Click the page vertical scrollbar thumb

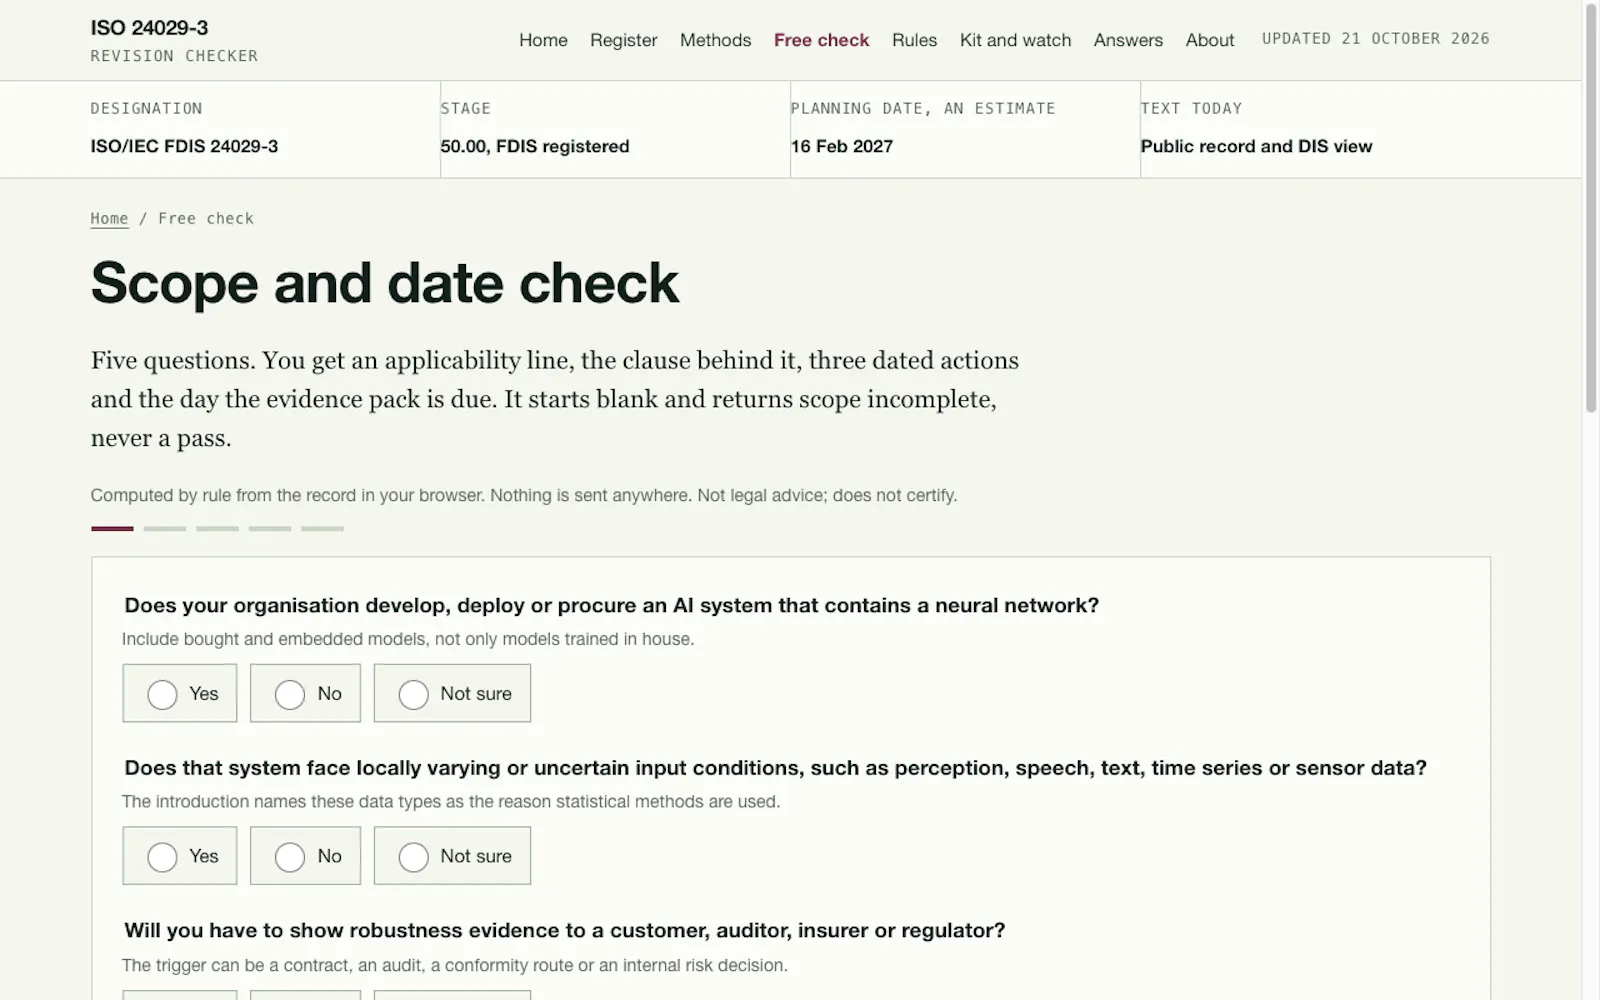1591,207
